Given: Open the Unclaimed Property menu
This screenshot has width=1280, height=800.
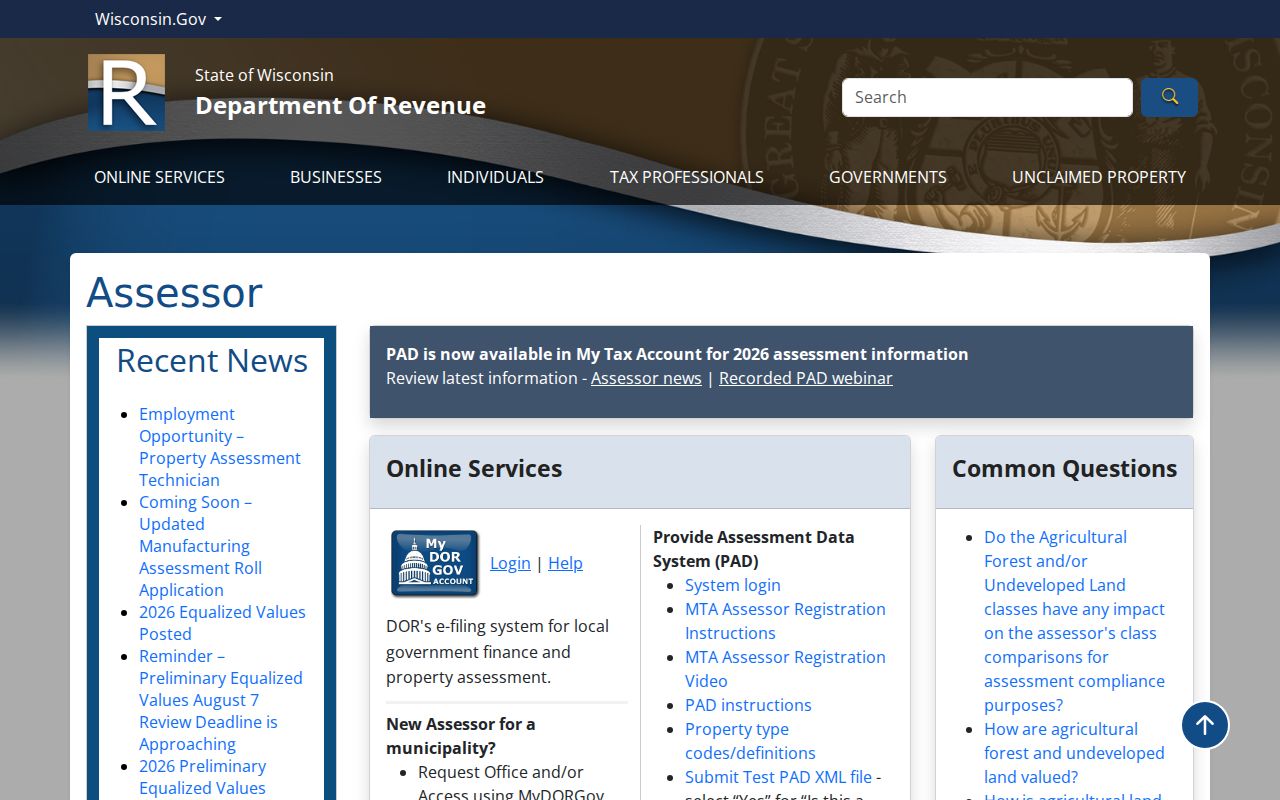Looking at the screenshot, I should click(1099, 177).
